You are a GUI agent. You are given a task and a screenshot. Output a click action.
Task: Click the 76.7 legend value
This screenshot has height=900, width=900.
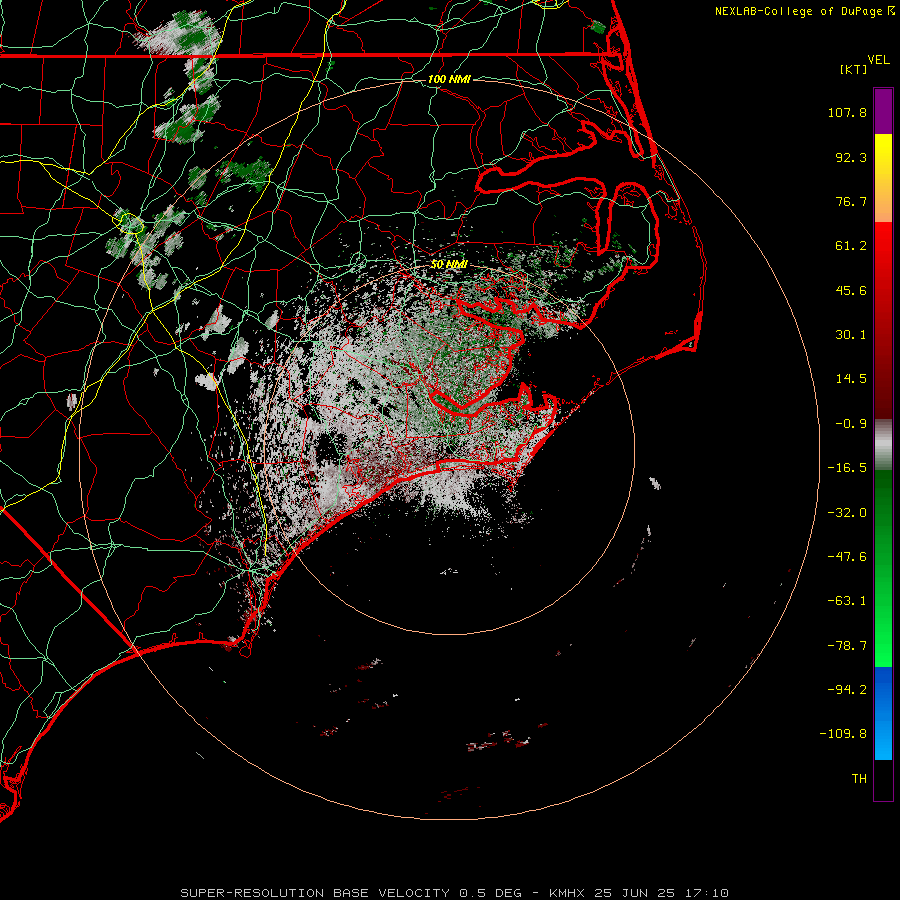[851, 201]
